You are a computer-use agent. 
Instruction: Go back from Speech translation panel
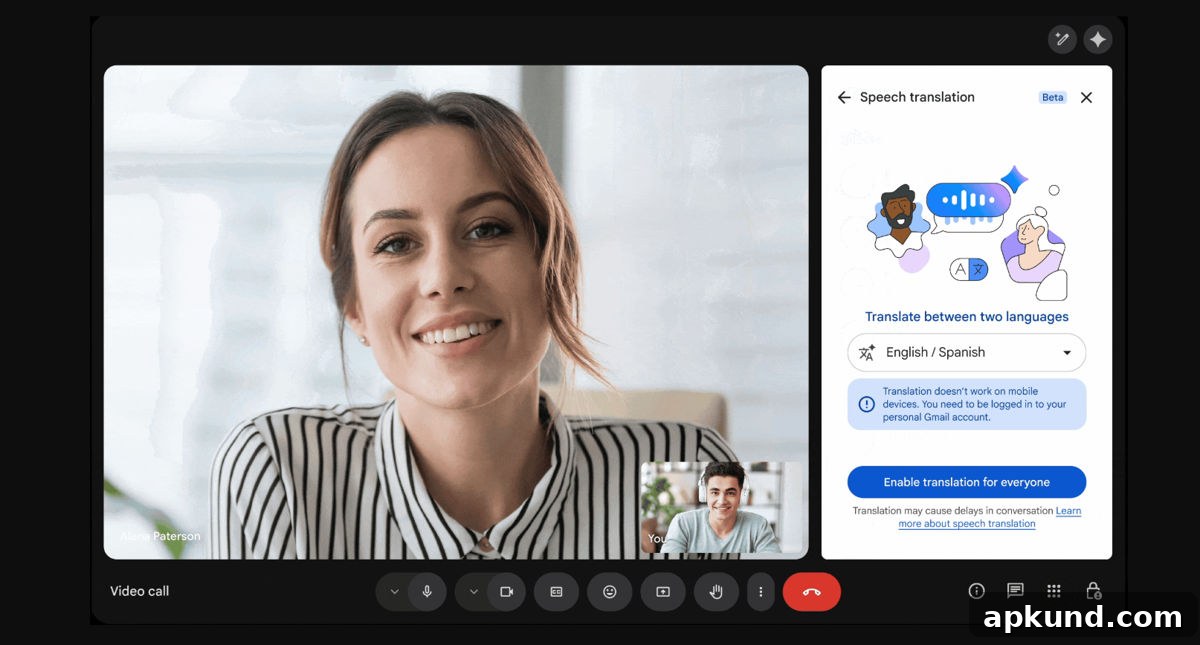click(x=844, y=97)
